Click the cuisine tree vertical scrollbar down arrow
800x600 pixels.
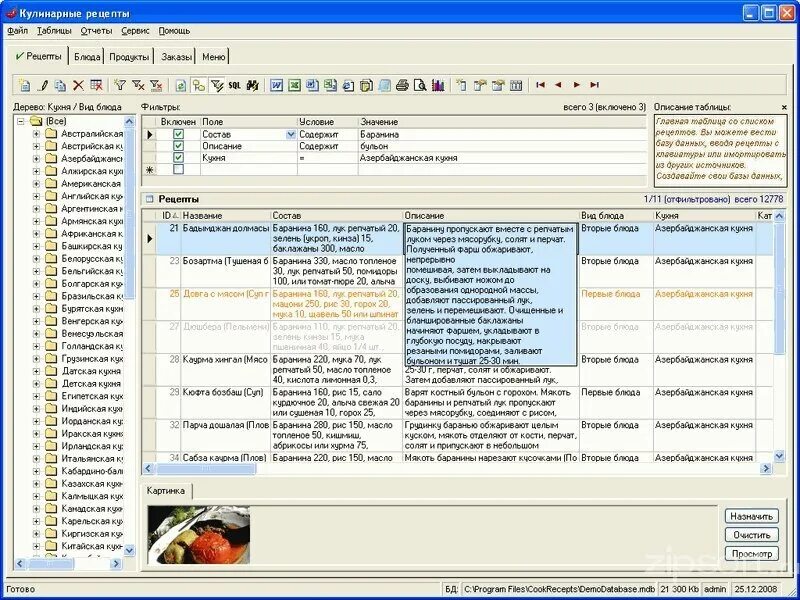[130, 551]
